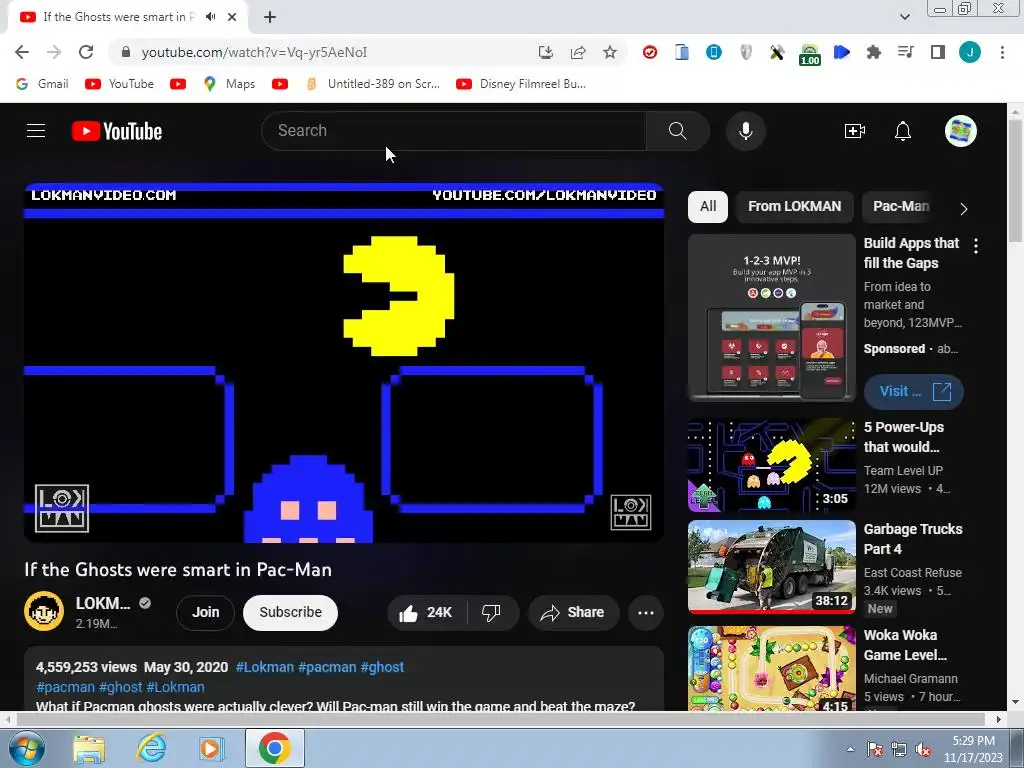Open the 5 Power-Ups video thumbnail
The image size is (1024, 768).
(771, 466)
